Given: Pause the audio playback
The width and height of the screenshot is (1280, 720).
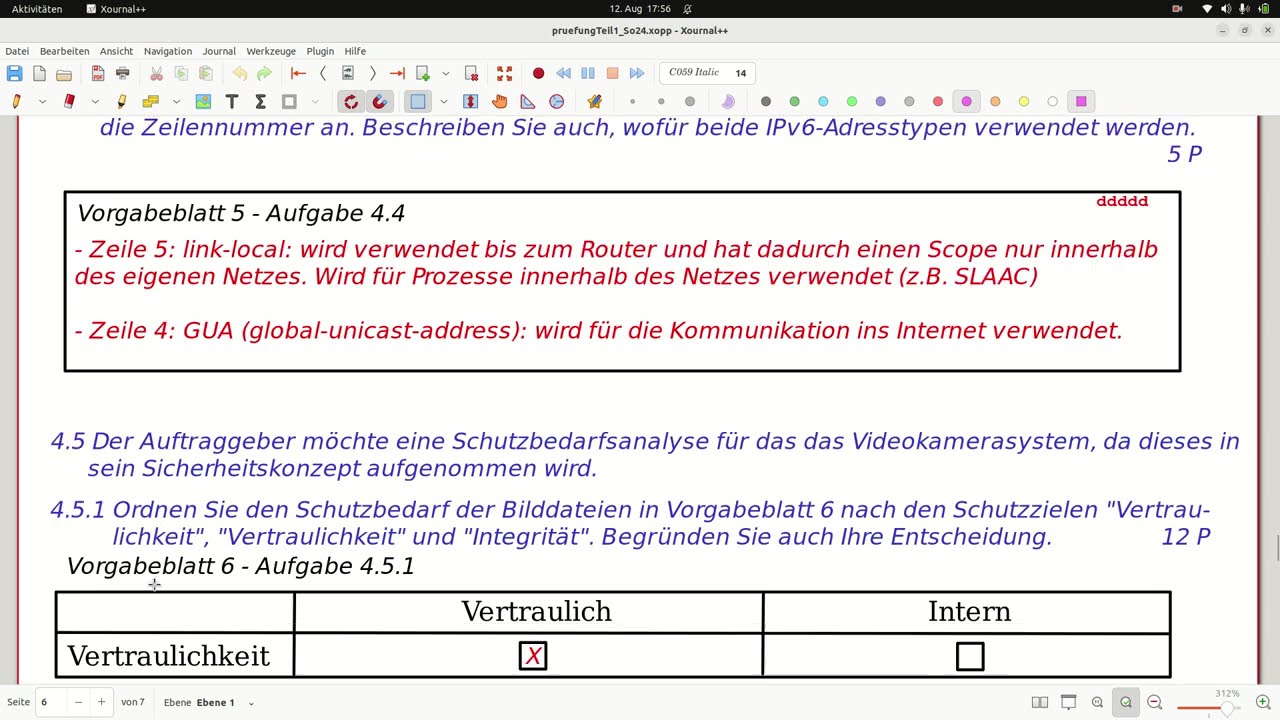Looking at the screenshot, I should [588, 73].
